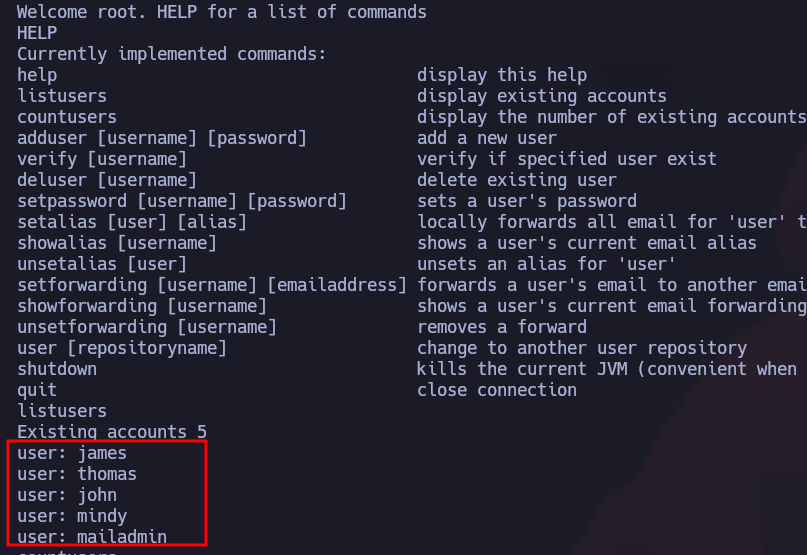Viewport: 807px width, 555px height.
Task: Click the "unsetforwarding [username]" command text
Action: pyautogui.click(x=147, y=327)
